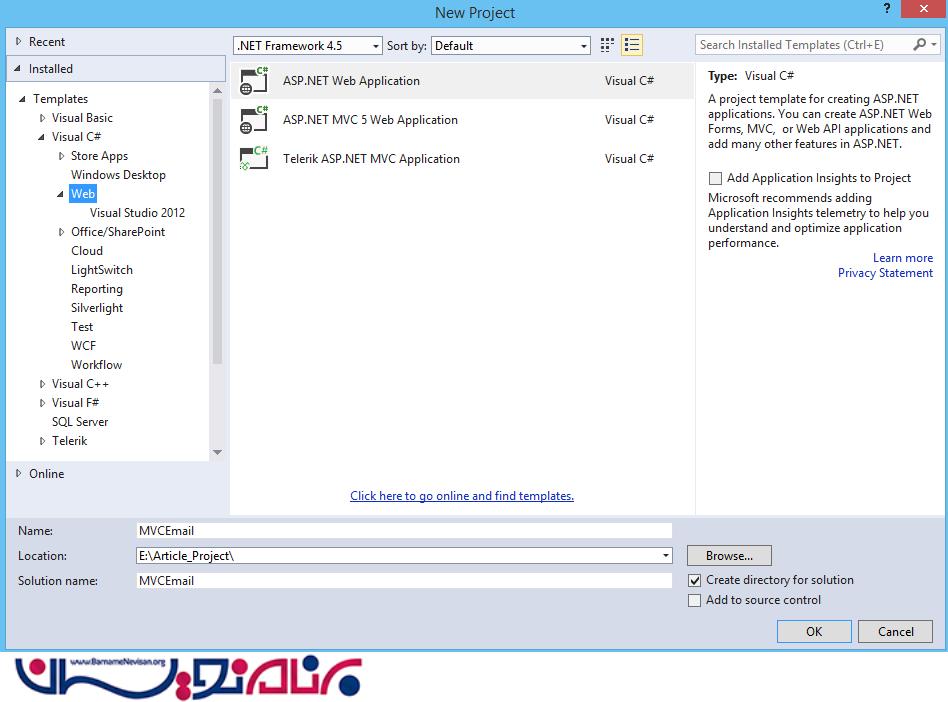Uncheck Create directory for solution
This screenshot has width=948, height=702.
click(x=695, y=580)
